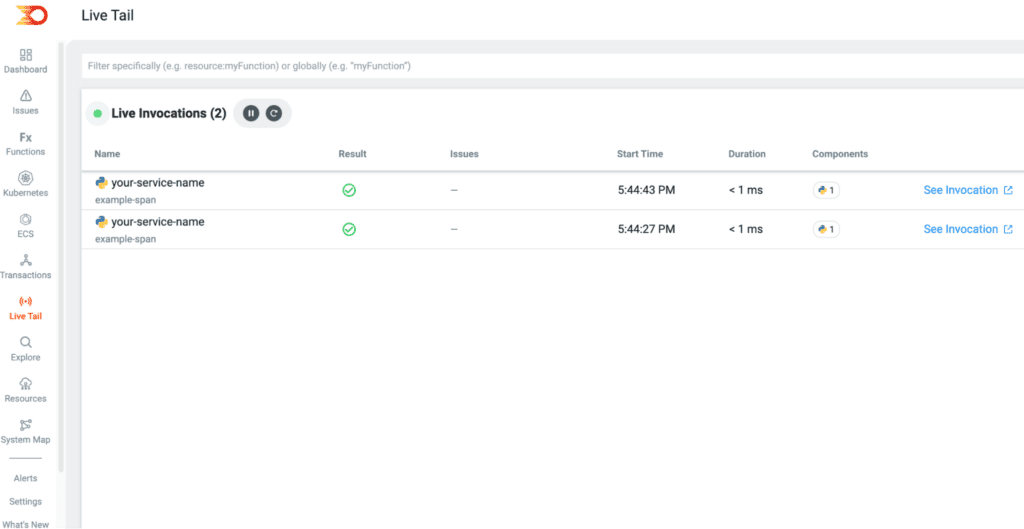
Task: Click your-service-name in 5:44:43 PM row
Action: 158,183
